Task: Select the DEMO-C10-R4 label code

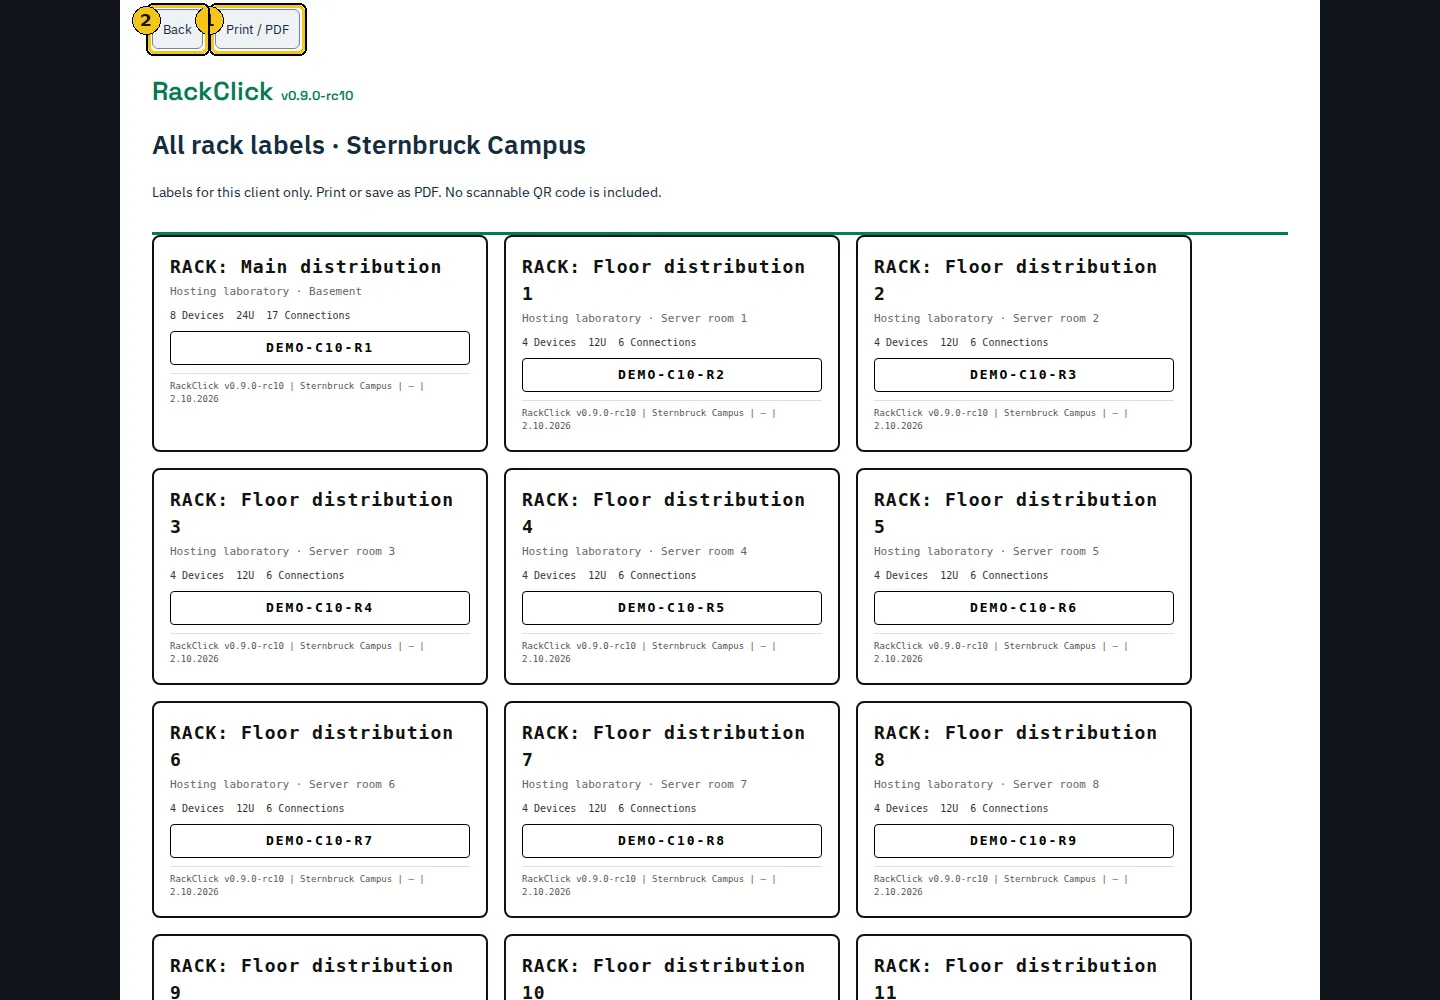Action: (320, 608)
